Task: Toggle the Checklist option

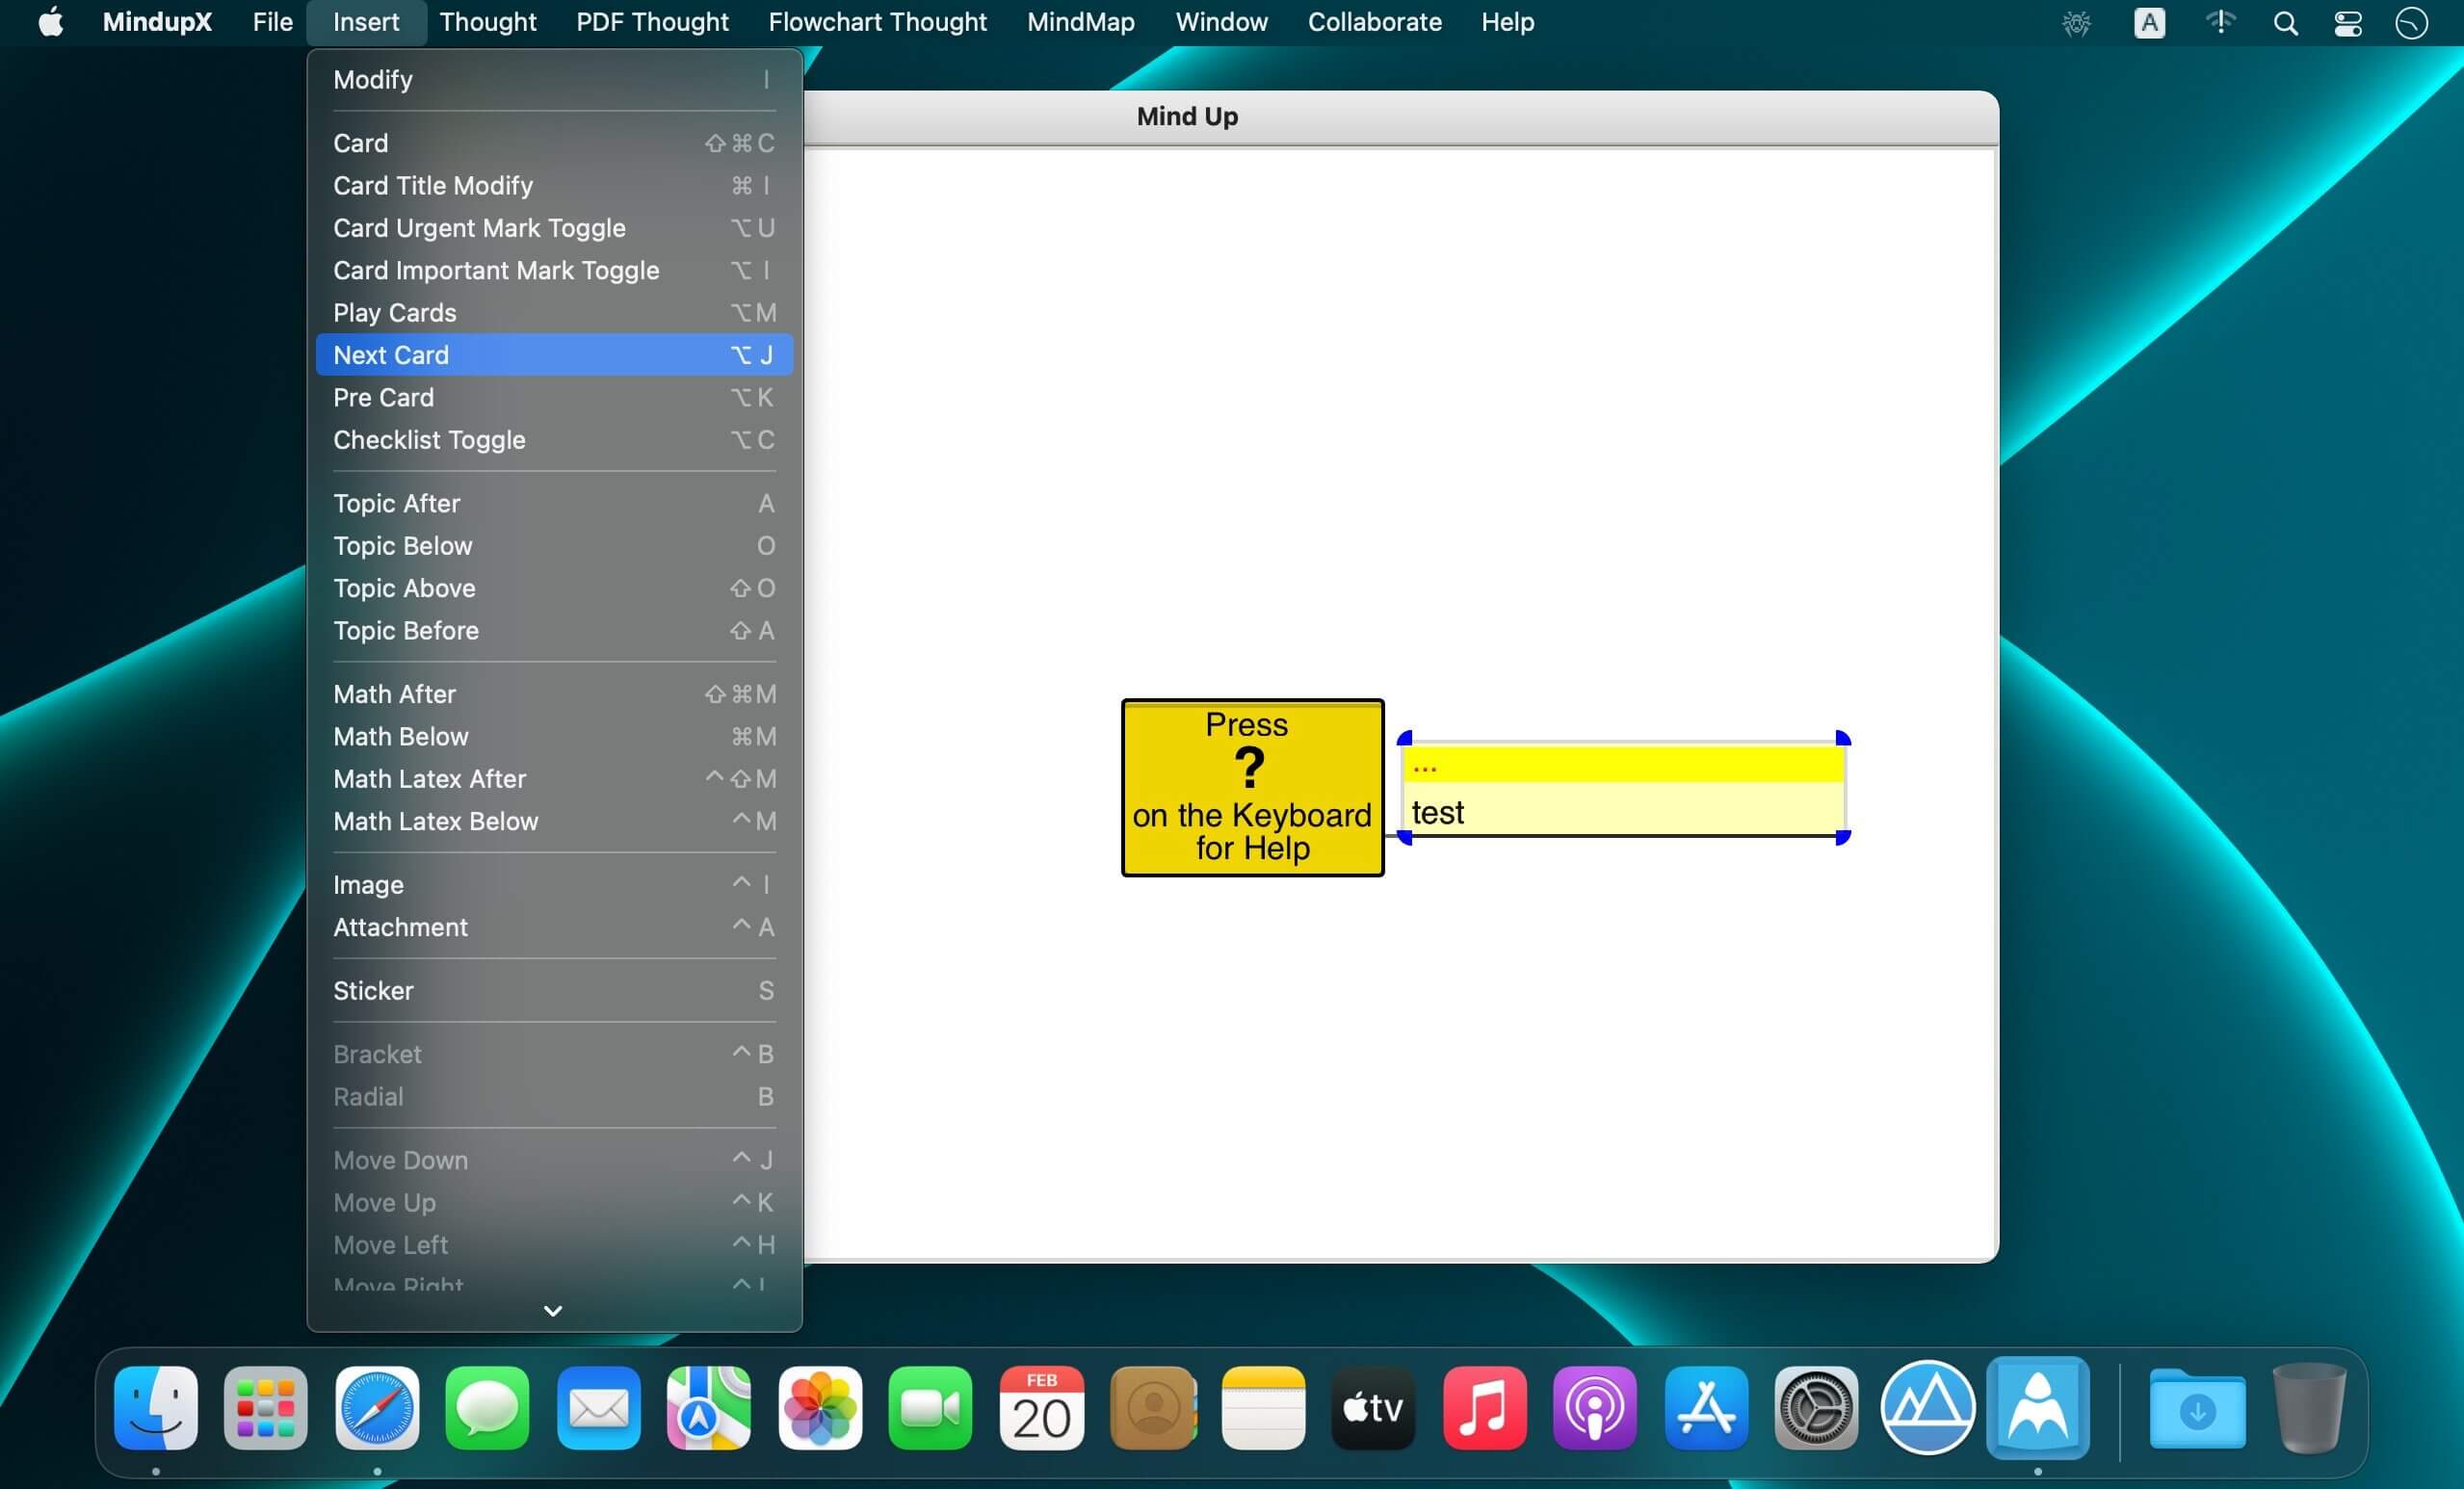Action: pos(554,440)
